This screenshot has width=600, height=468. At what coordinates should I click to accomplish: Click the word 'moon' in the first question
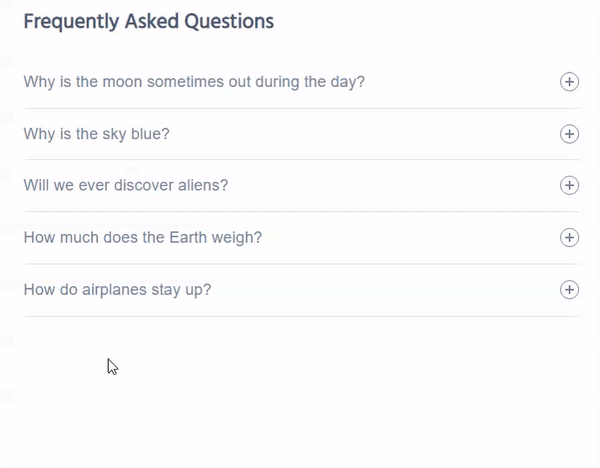122,82
